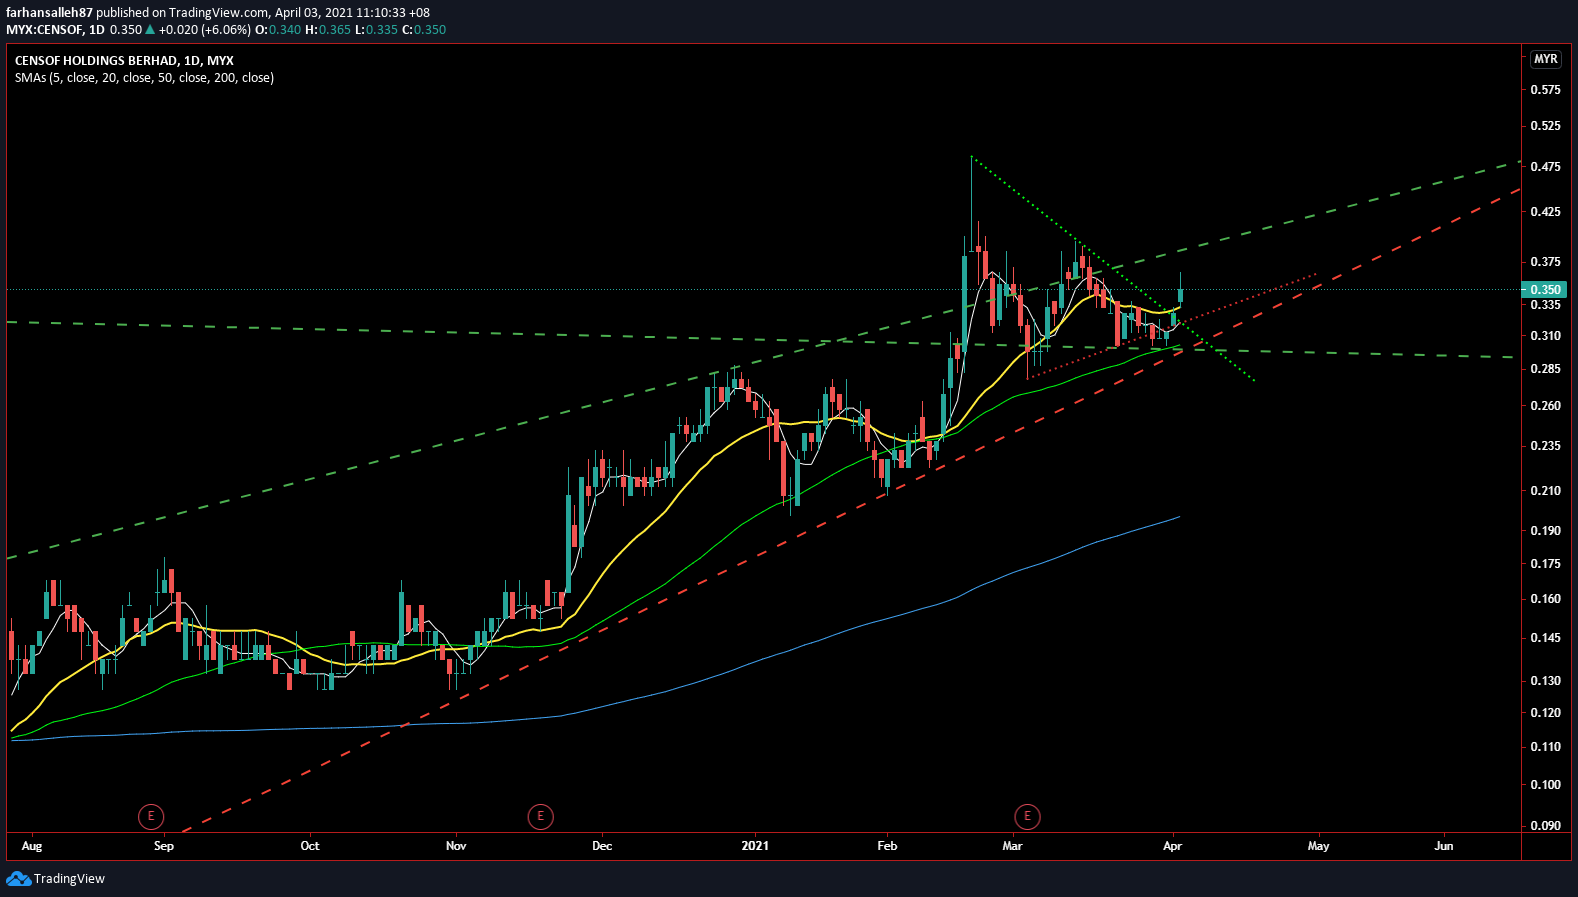Image resolution: width=1578 pixels, height=897 pixels.
Task: Click the Dec label on time axis
Action: tap(602, 846)
